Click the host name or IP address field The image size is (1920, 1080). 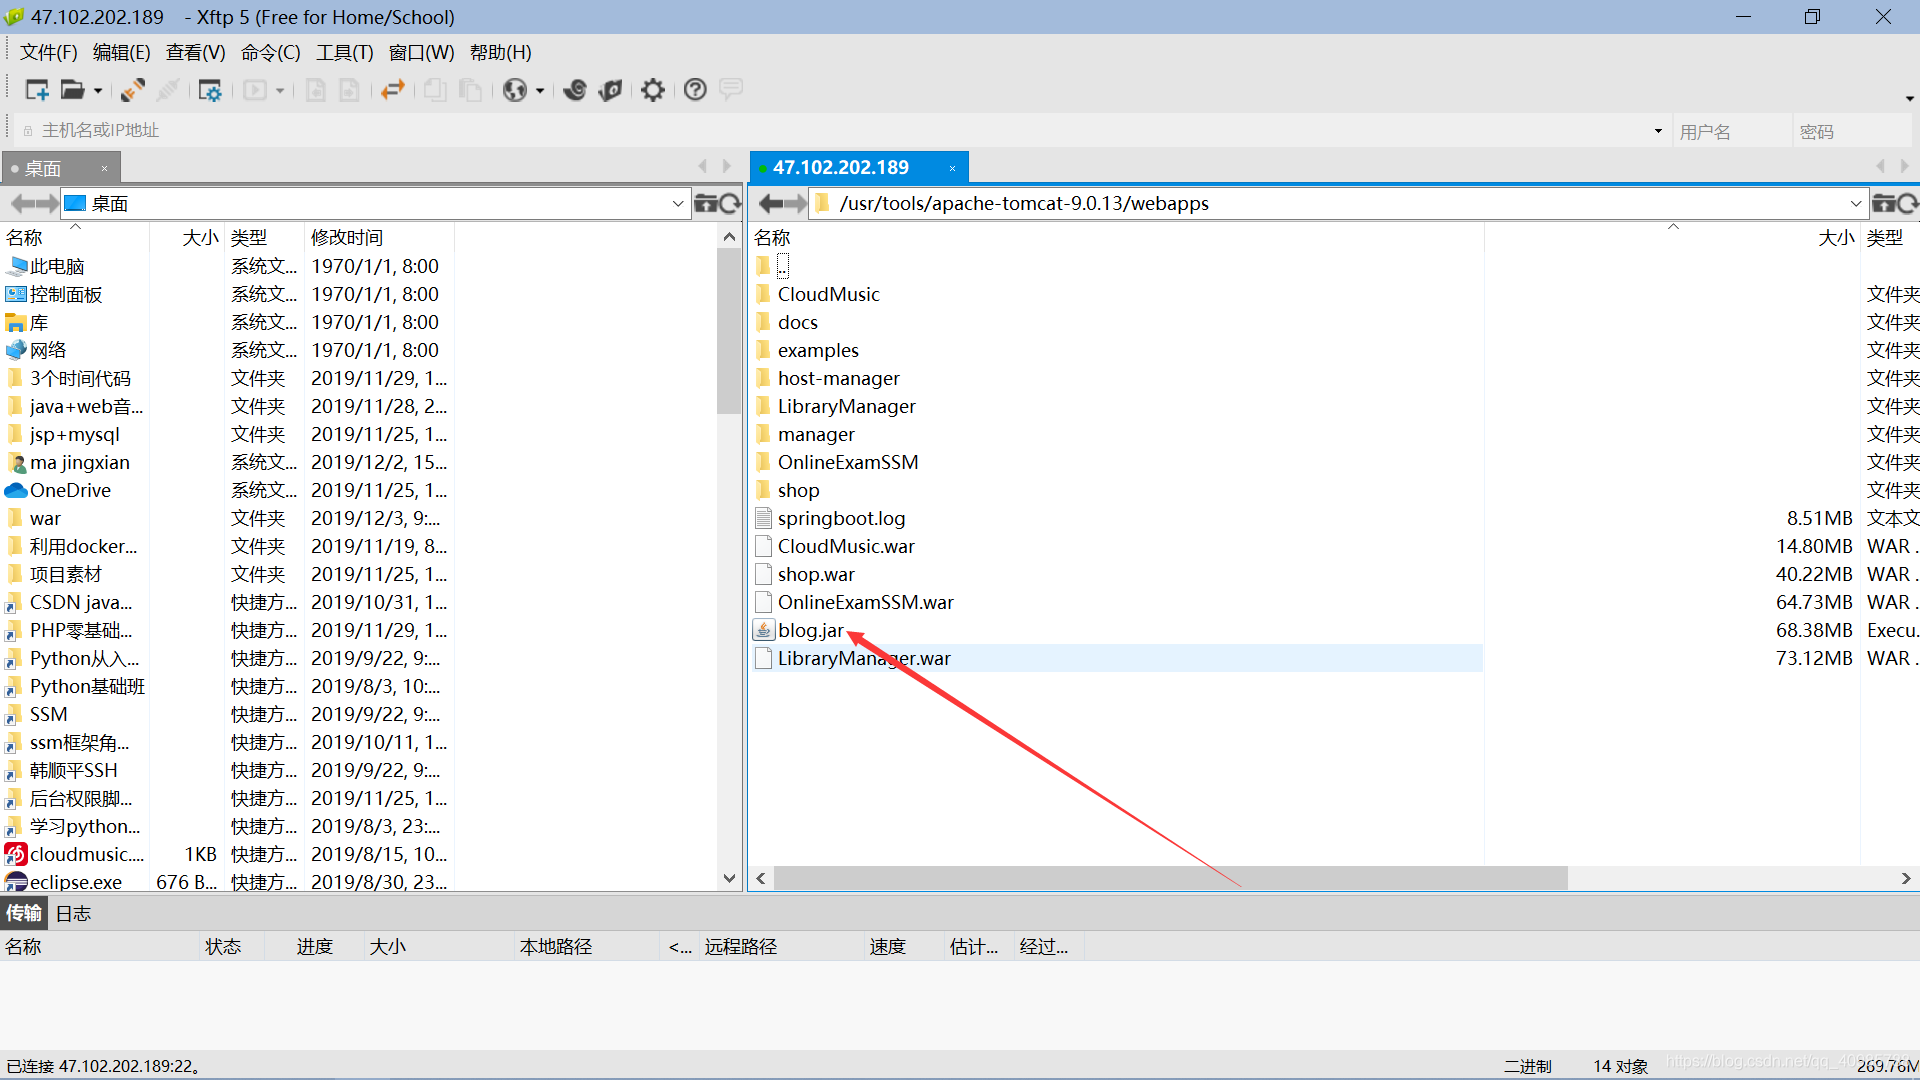tap(840, 130)
